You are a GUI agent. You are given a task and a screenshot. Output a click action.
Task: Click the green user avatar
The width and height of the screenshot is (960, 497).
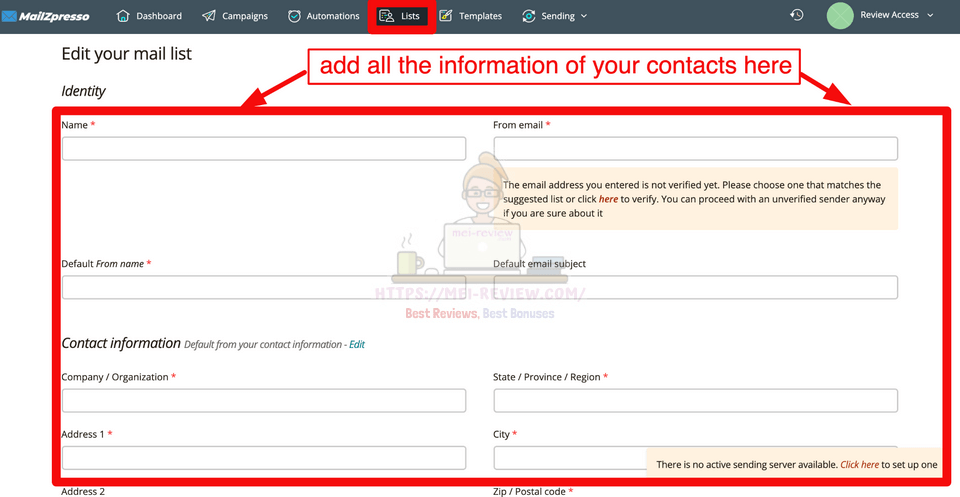841,15
